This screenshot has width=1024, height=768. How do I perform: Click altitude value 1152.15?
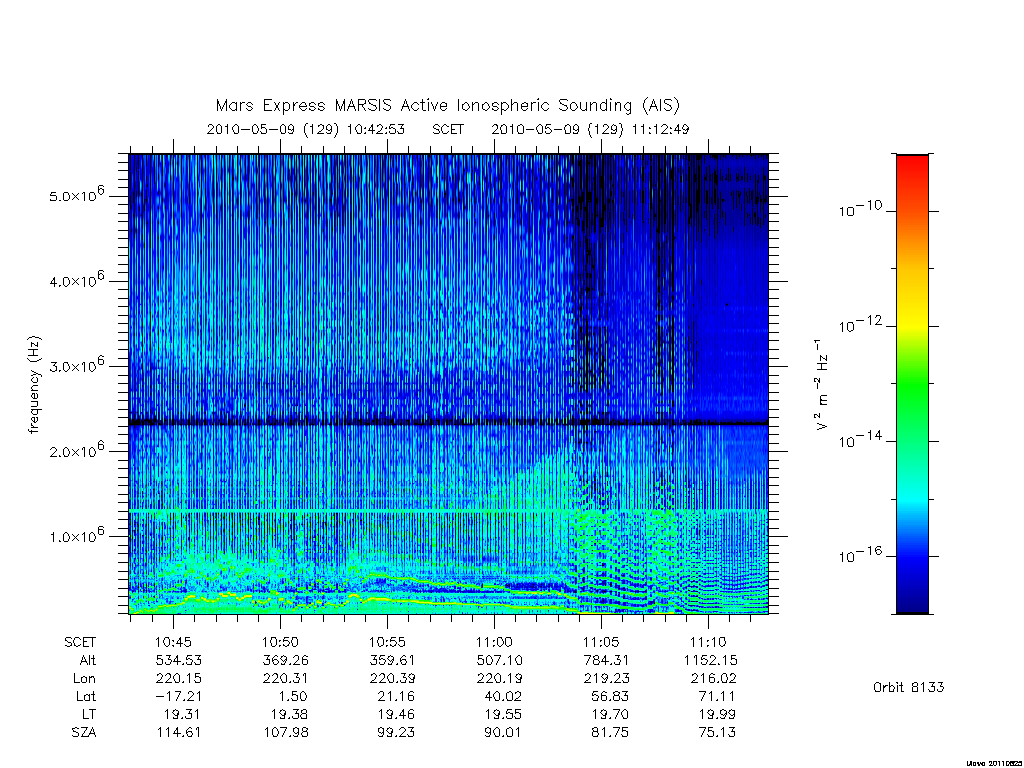click(x=710, y=660)
